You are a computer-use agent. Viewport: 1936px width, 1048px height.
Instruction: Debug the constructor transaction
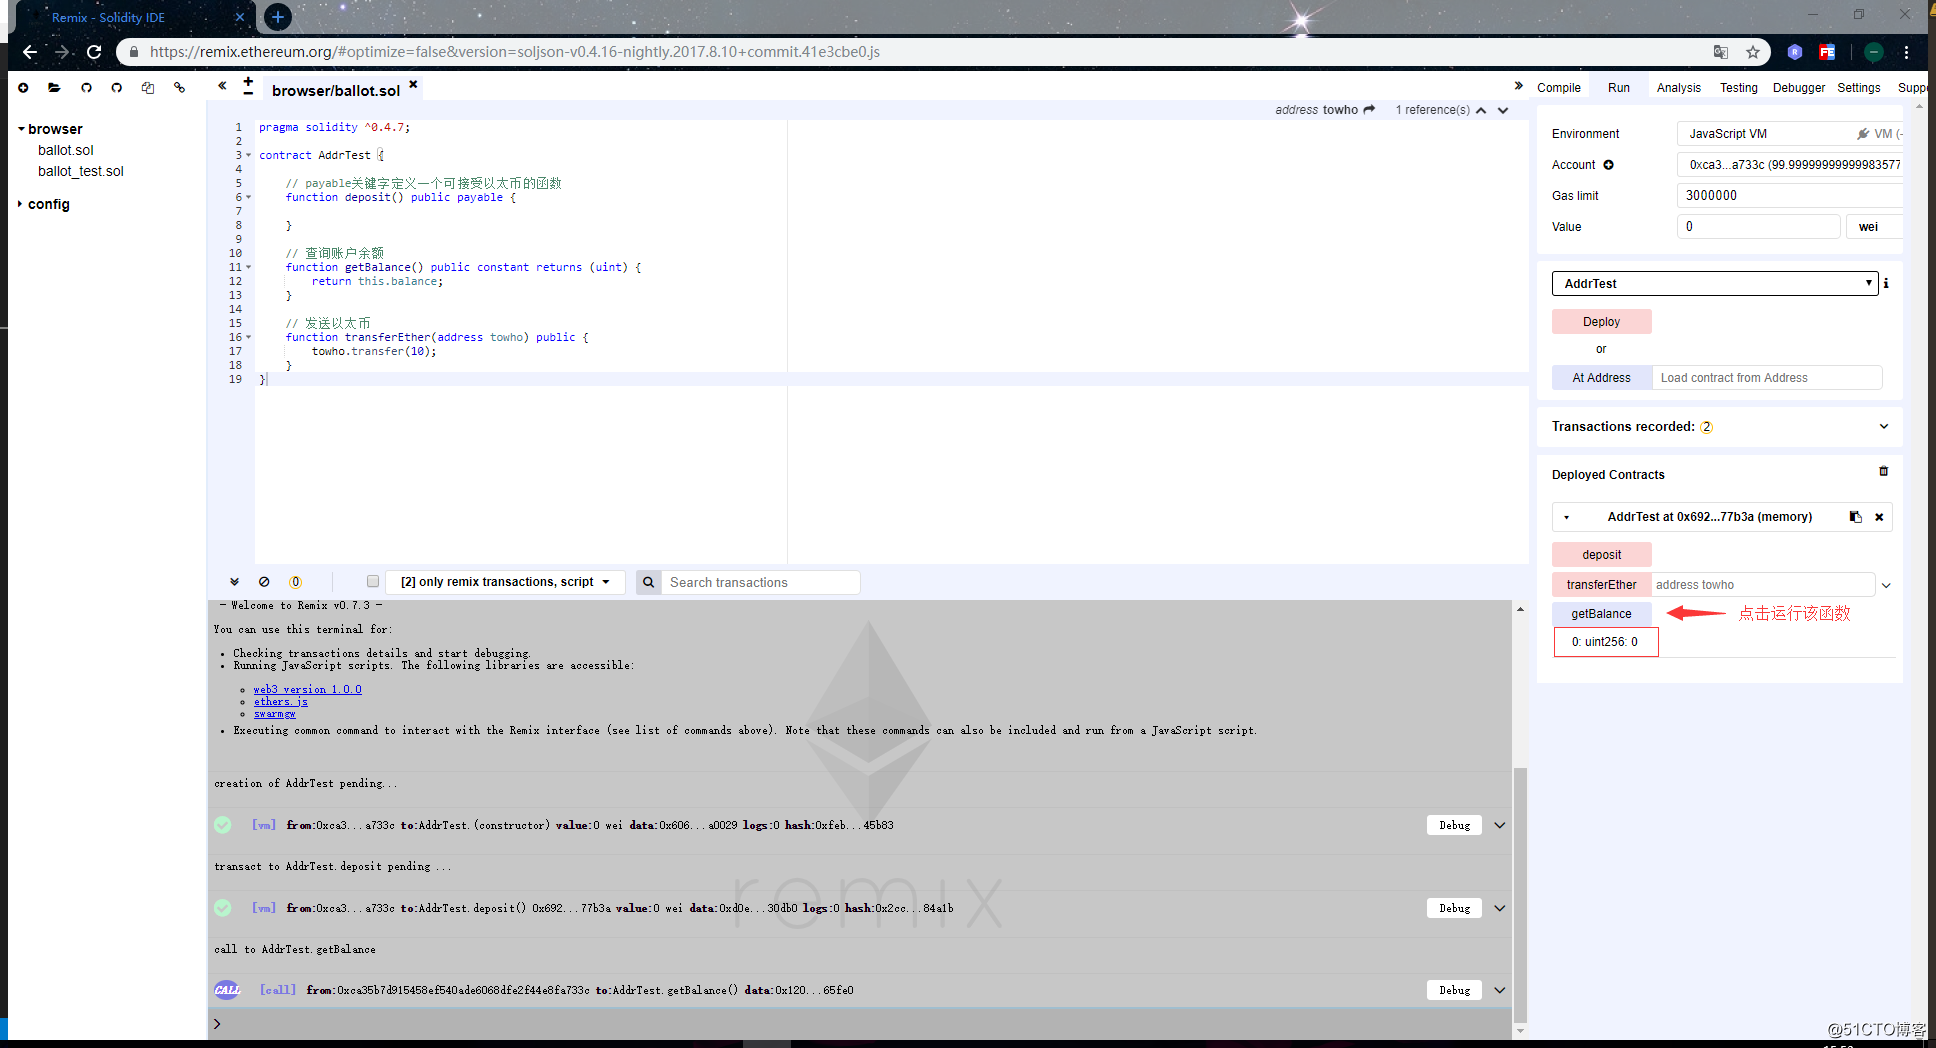click(x=1454, y=825)
